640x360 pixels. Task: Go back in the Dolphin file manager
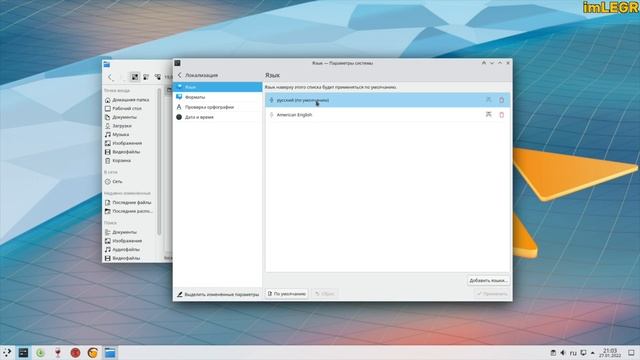pos(110,77)
